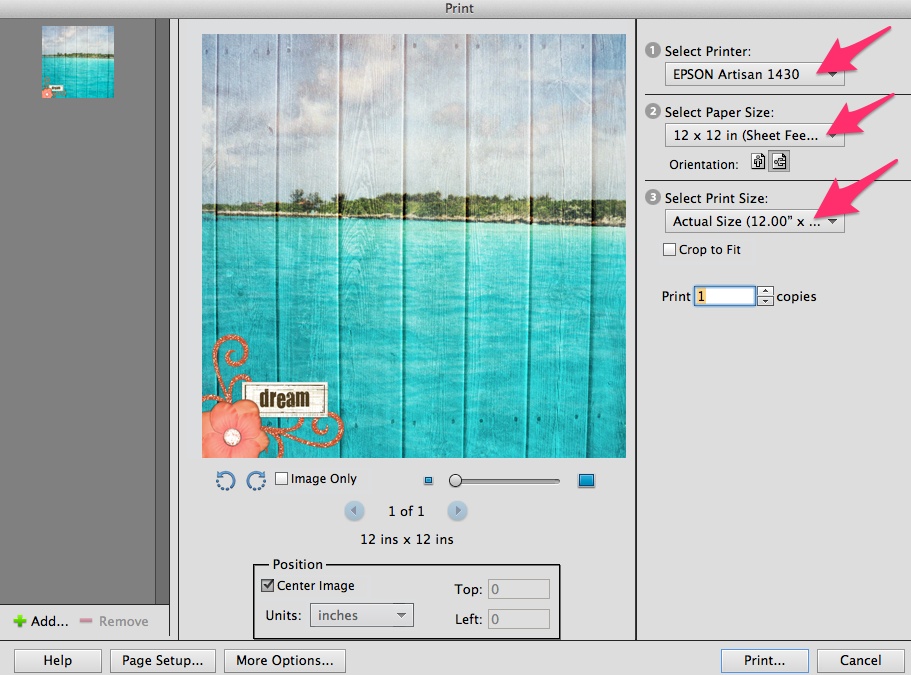Click the Page Setup... button
The height and width of the screenshot is (675, 911).
tap(162, 660)
